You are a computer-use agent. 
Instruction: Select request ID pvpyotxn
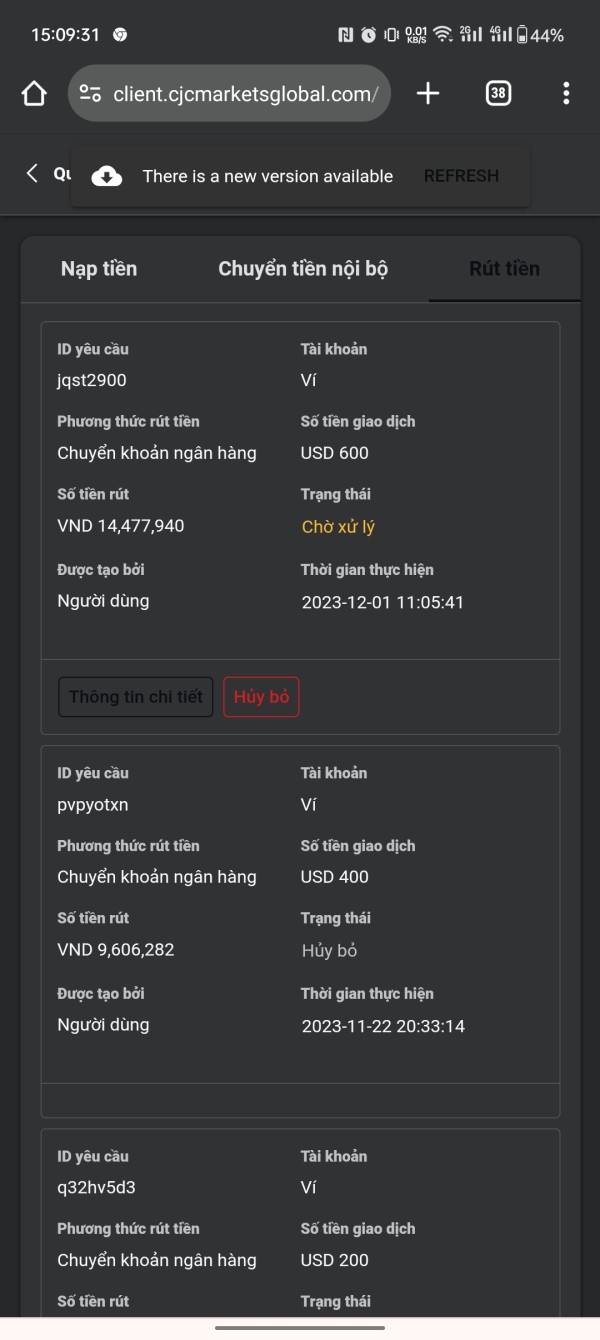[x=93, y=805]
